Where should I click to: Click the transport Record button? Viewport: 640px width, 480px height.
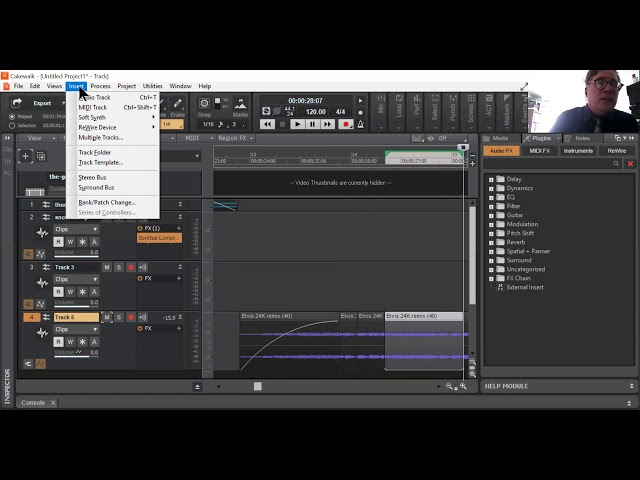click(x=346, y=124)
